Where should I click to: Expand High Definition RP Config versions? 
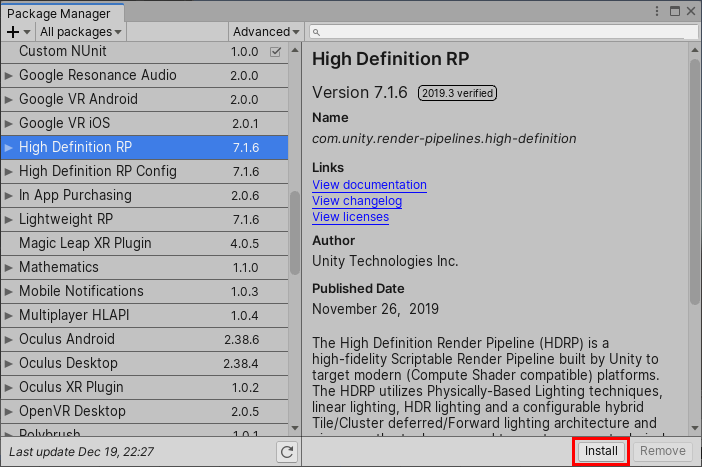point(9,171)
